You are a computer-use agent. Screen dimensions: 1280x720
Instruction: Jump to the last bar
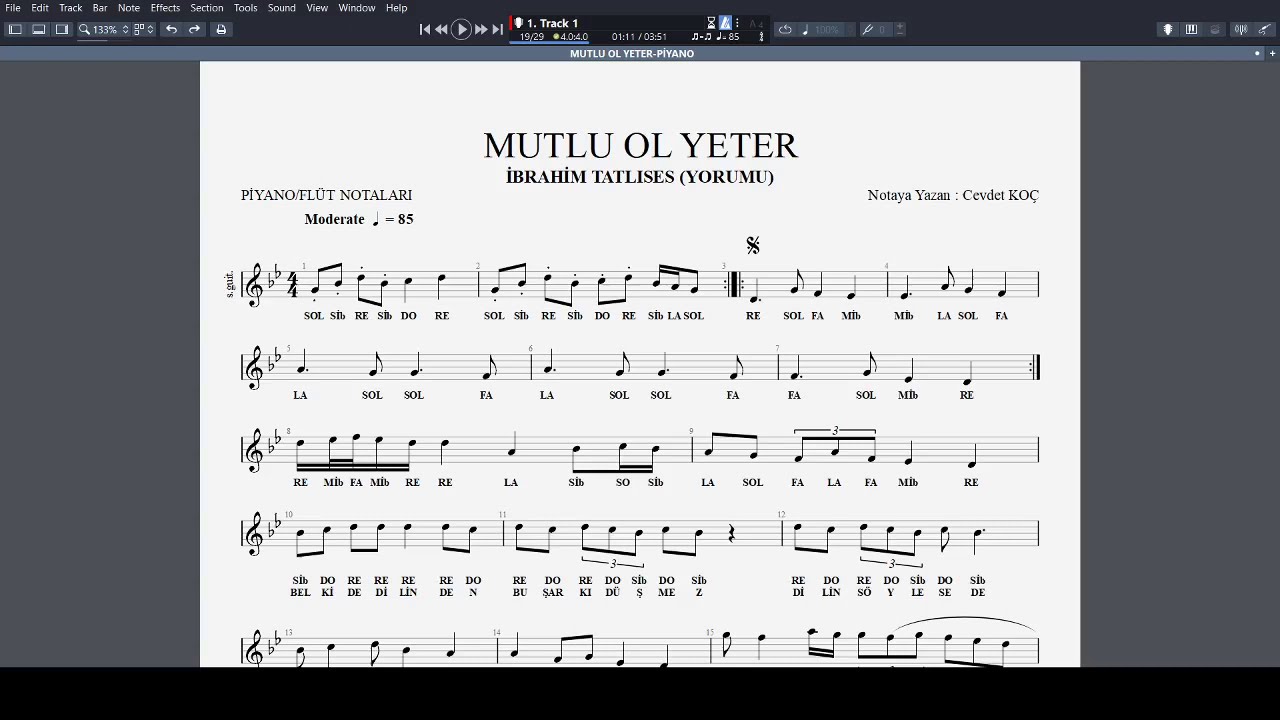click(498, 30)
